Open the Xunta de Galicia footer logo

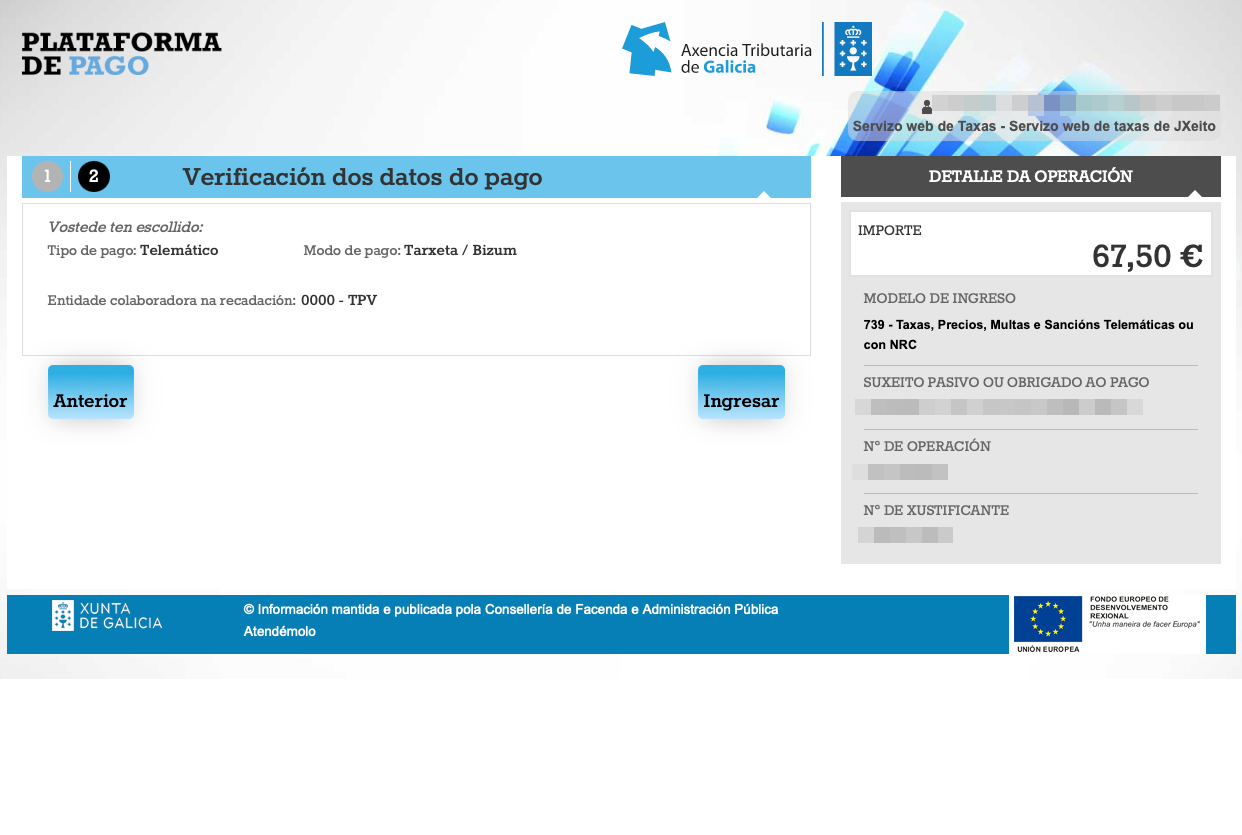pos(107,616)
